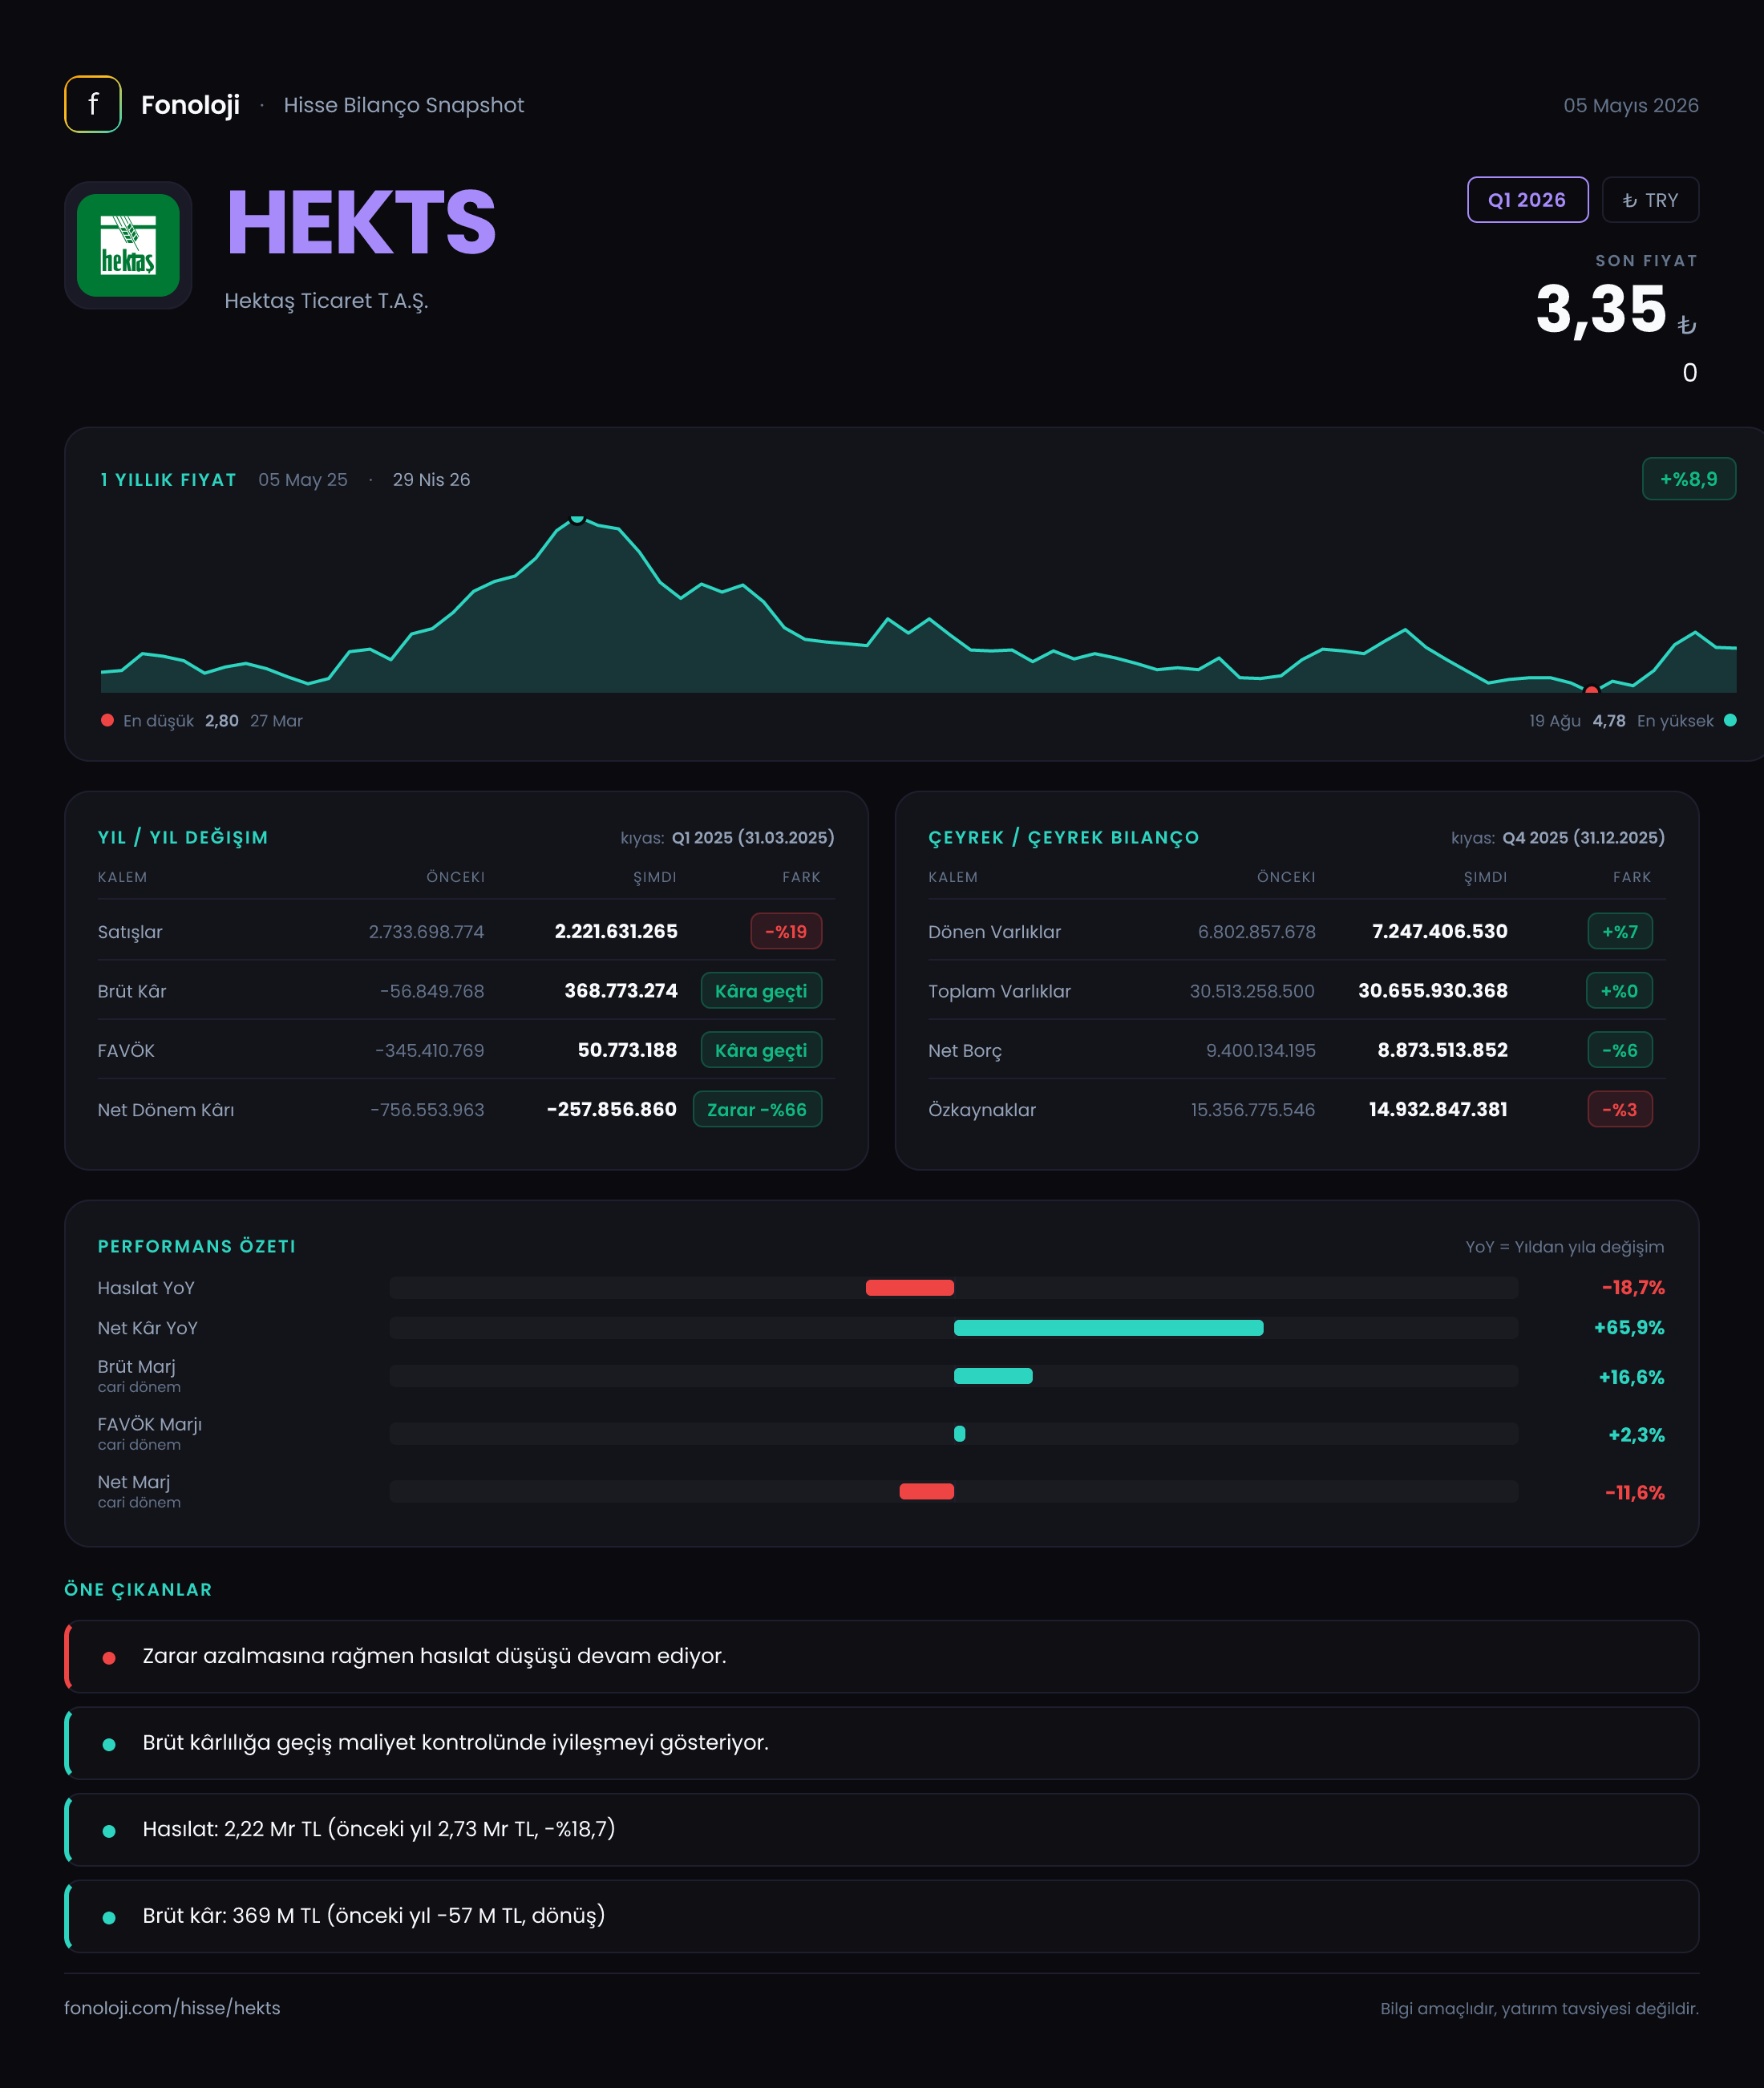Click red bullet on first highlight
Screen dimensions: 1764x2088
tap(109, 1658)
